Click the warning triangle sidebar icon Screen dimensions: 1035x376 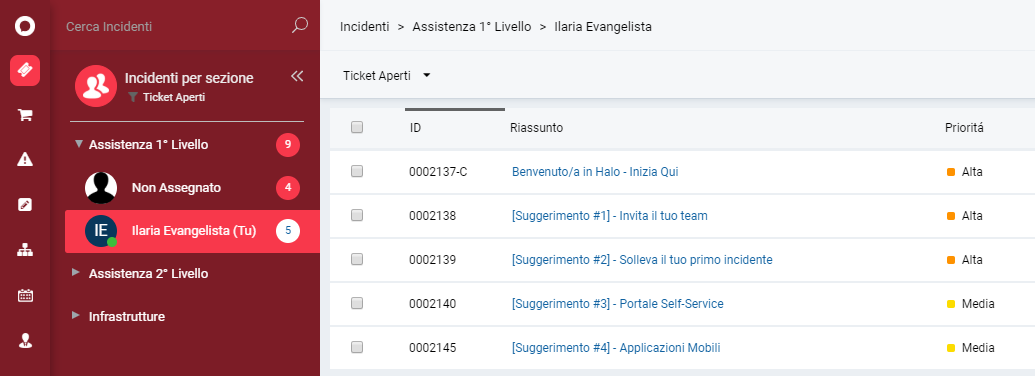click(x=25, y=159)
